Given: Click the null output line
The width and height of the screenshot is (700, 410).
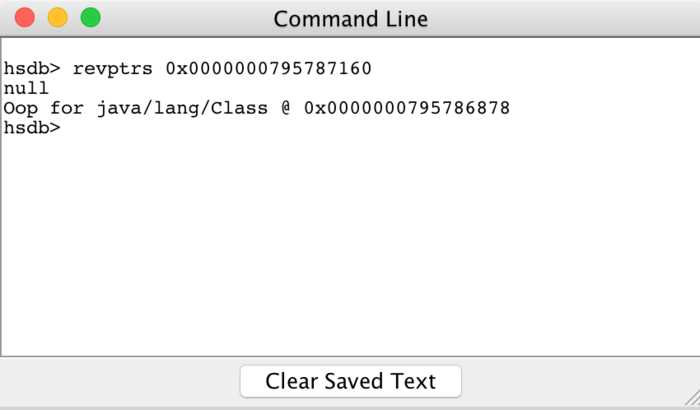Looking at the screenshot, I should (26, 88).
